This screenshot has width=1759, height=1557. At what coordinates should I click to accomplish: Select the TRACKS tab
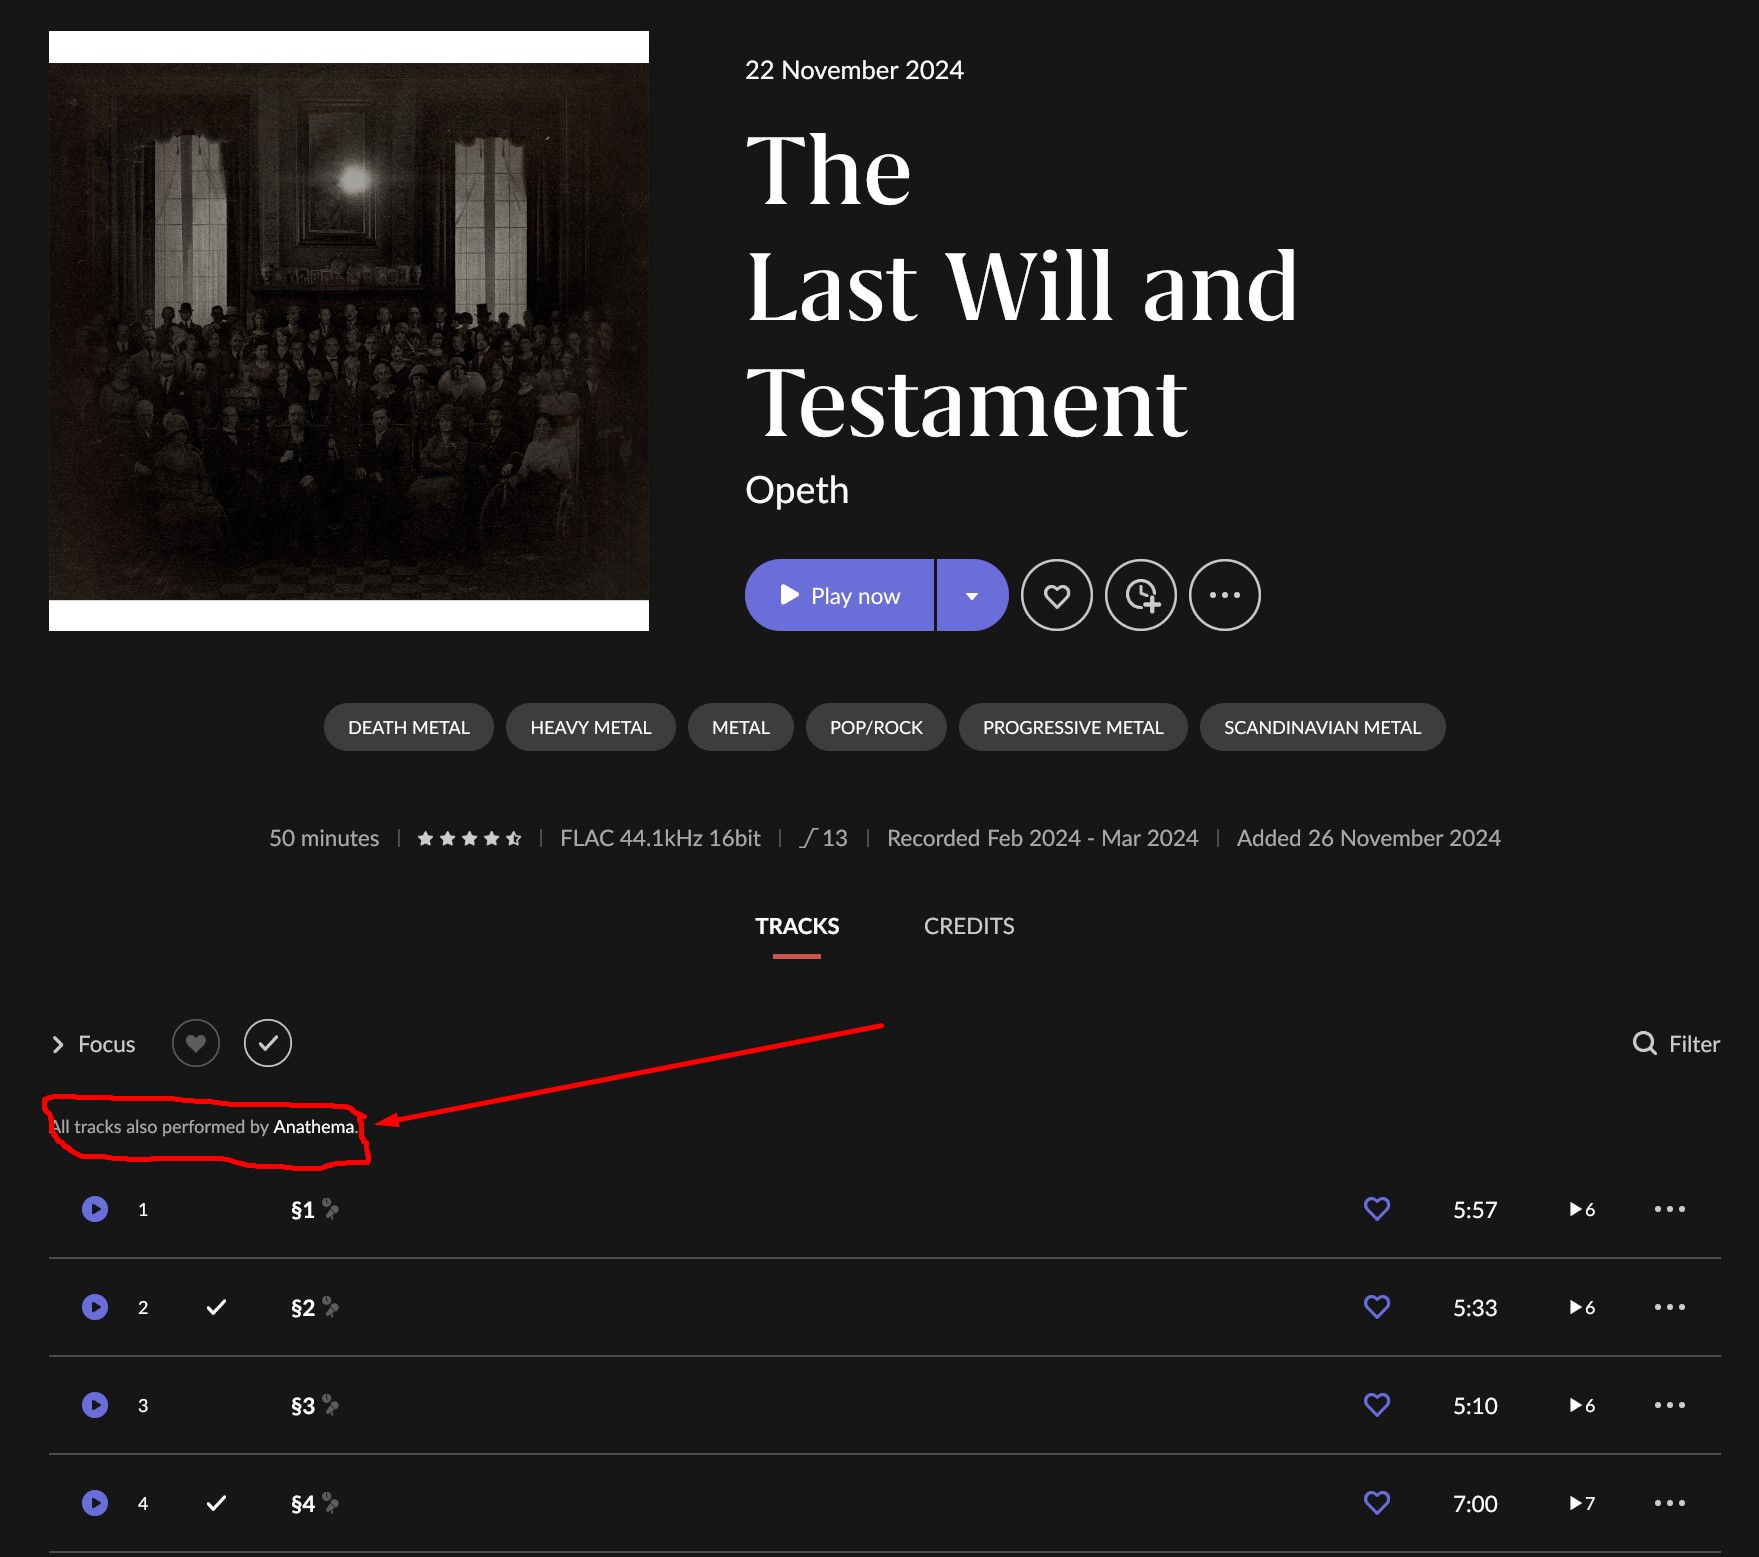[x=797, y=926]
